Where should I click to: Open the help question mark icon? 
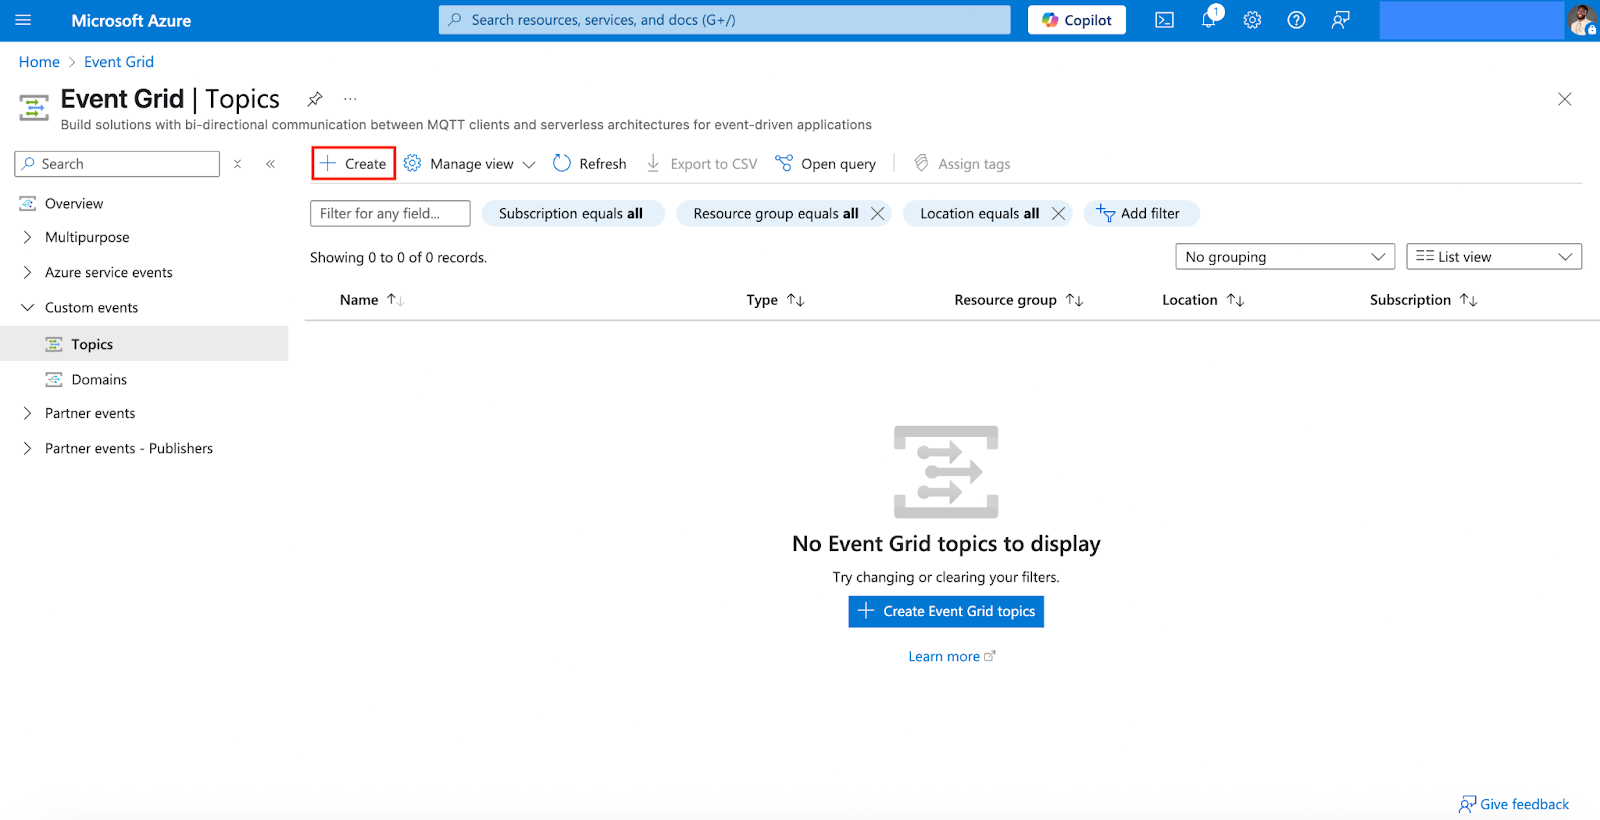(x=1296, y=20)
